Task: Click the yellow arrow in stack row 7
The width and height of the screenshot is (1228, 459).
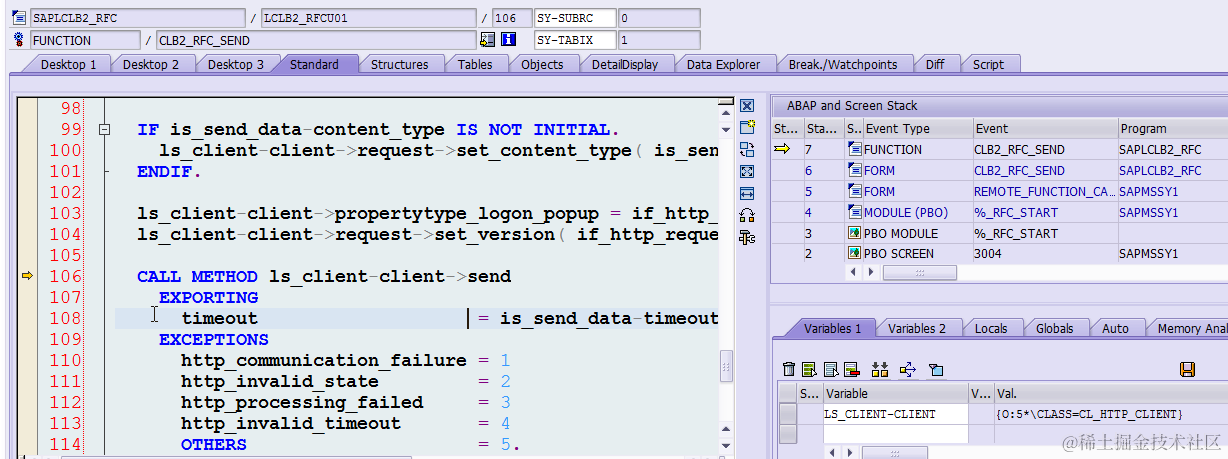Action: click(x=782, y=149)
